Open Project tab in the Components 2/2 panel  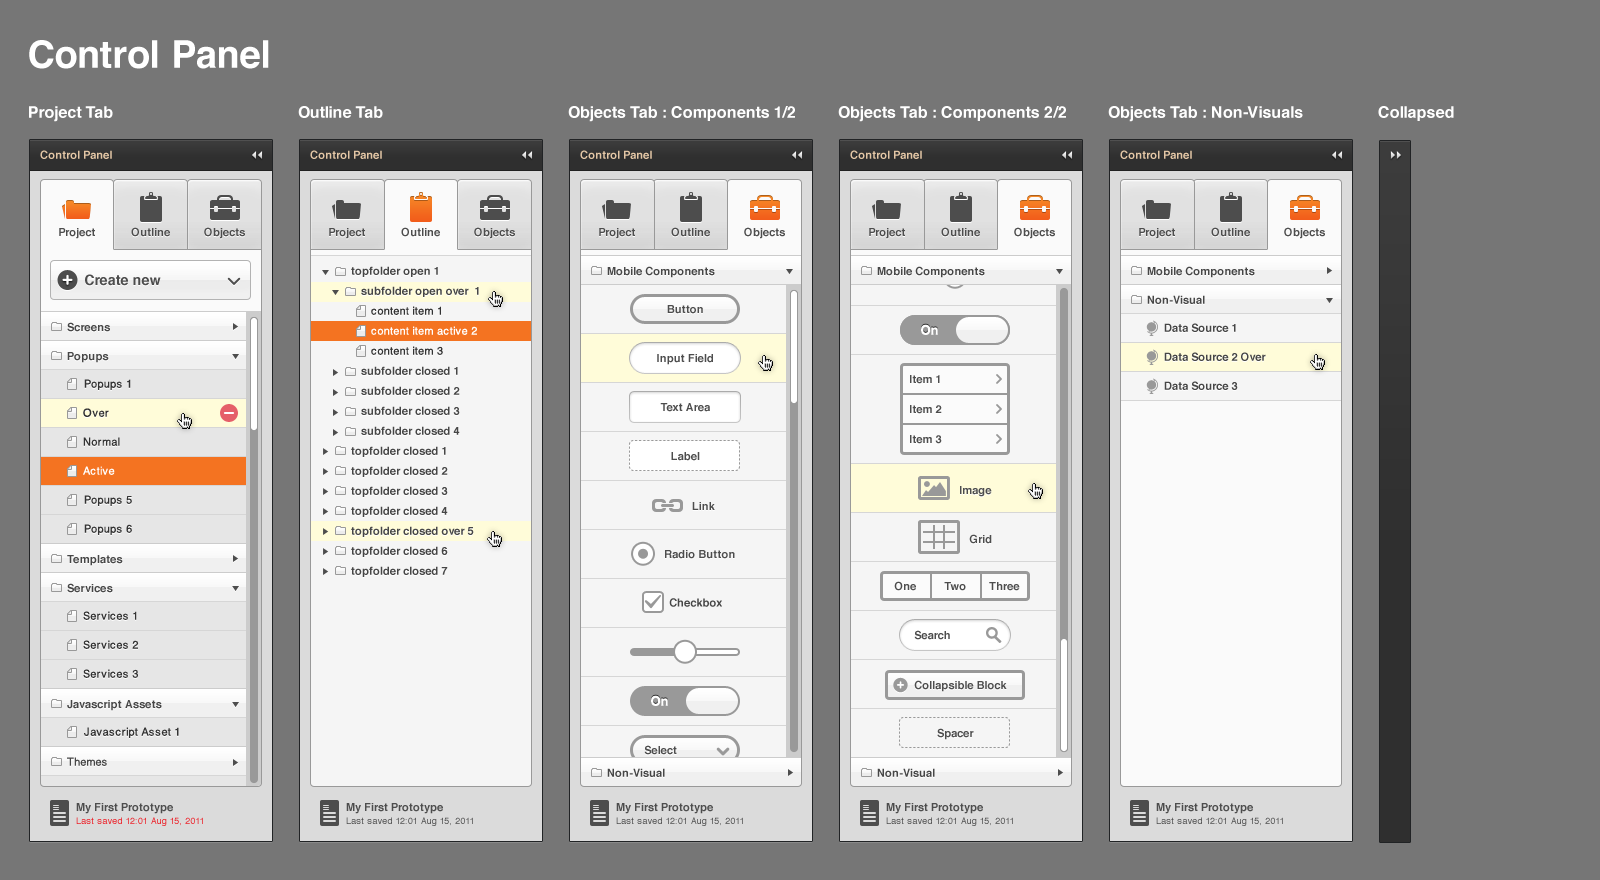[887, 215]
